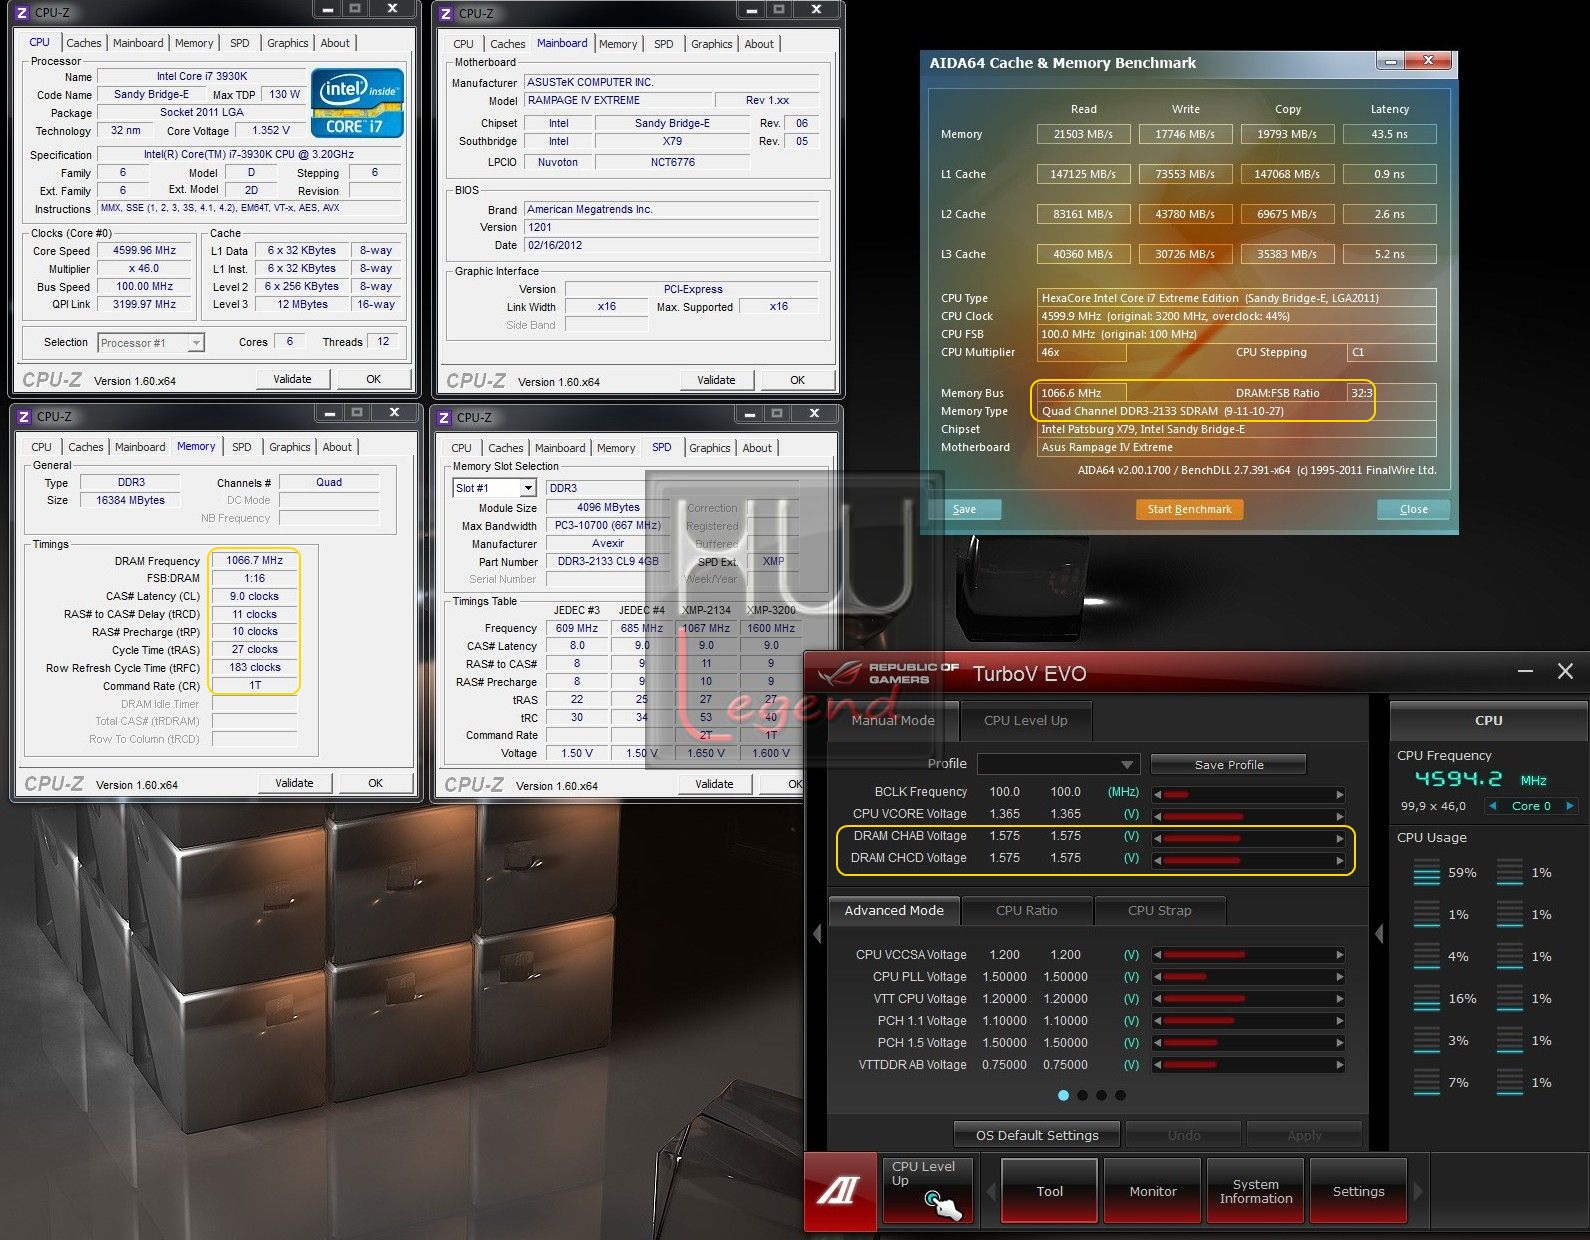The image size is (1590, 1240).
Task: Click the Part Number field DDR3-2133 CL9 4GB
Action: point(608,562)
